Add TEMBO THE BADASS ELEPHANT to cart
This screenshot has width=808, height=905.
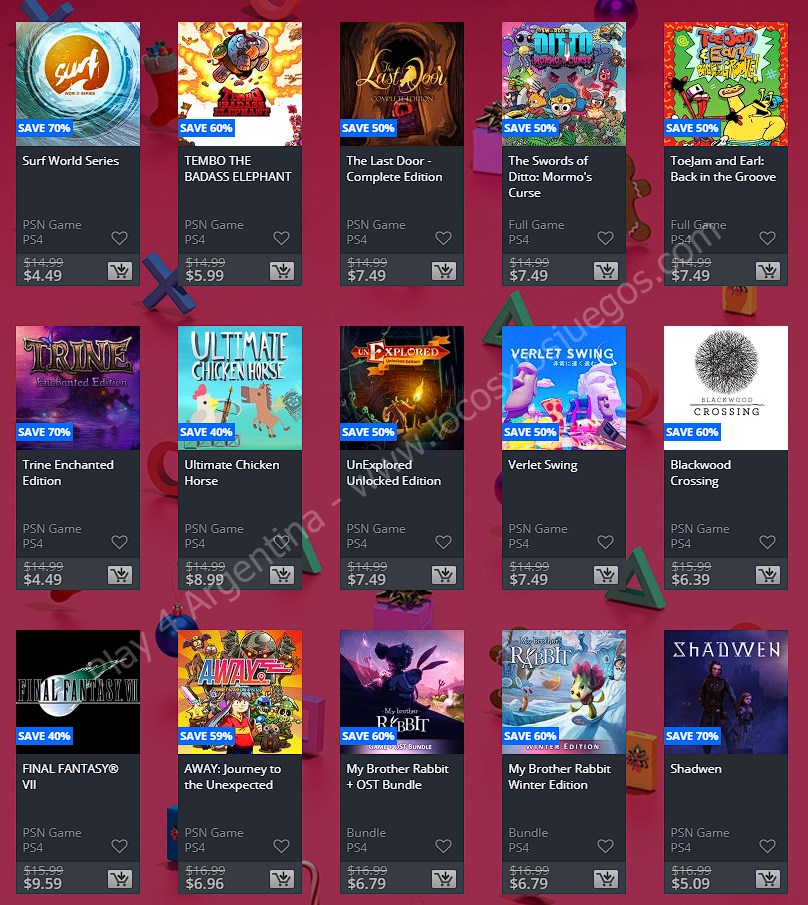point(282,271)
